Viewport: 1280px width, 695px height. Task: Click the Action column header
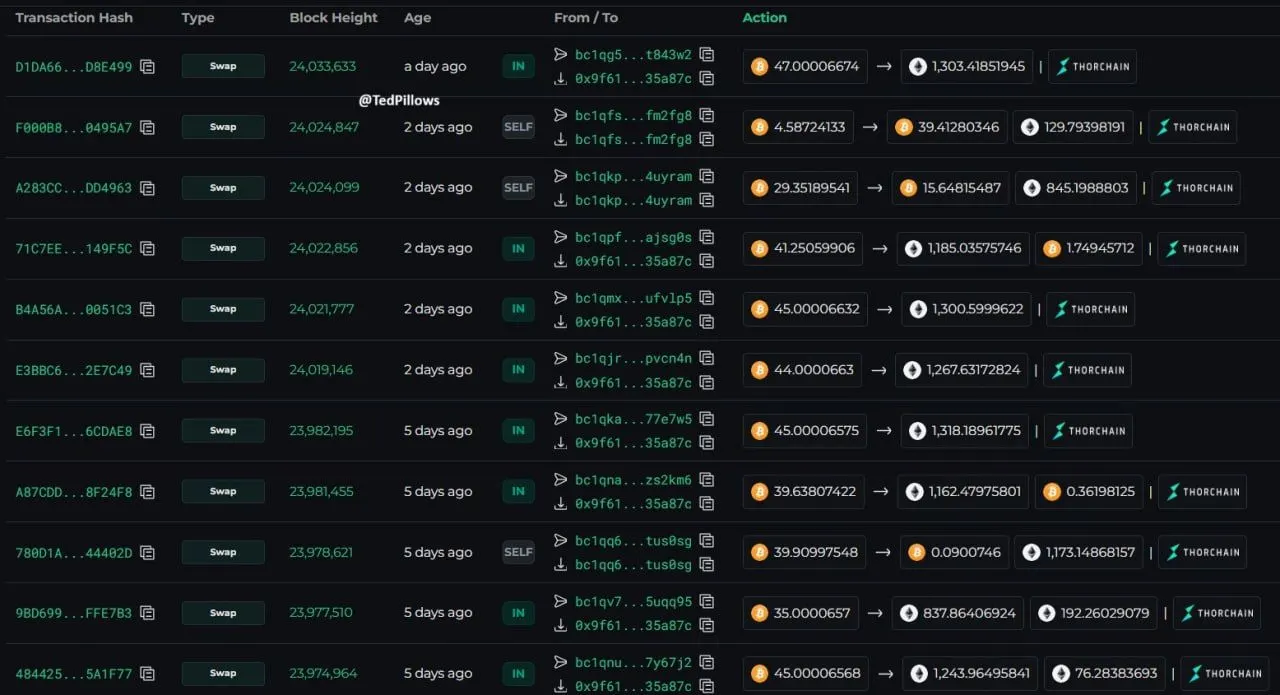coord(764,18)
